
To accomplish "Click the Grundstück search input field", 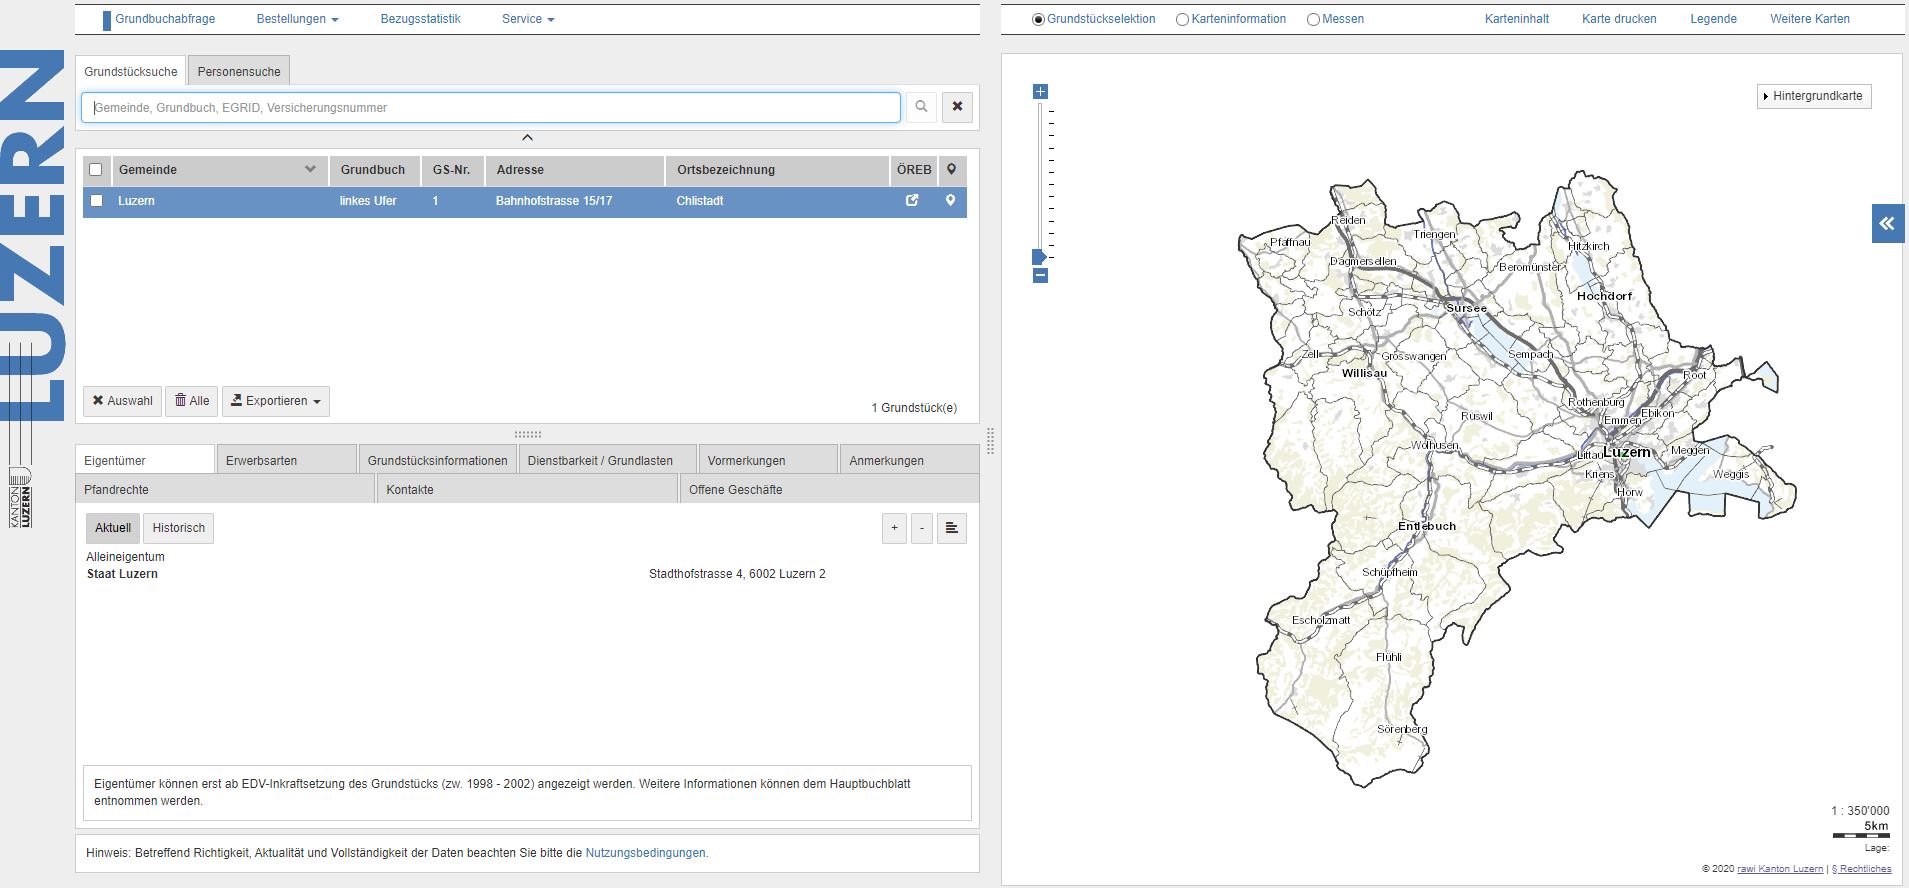I will click(x=490, y=108).
